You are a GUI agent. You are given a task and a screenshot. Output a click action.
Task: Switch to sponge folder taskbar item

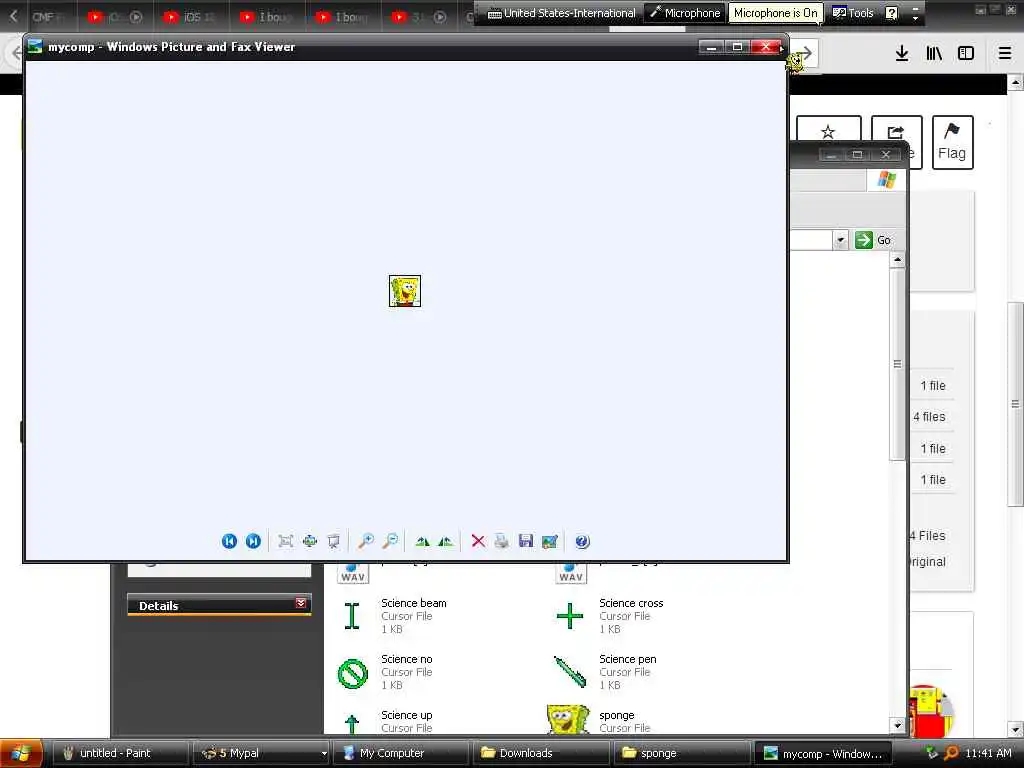click(680, 753)
